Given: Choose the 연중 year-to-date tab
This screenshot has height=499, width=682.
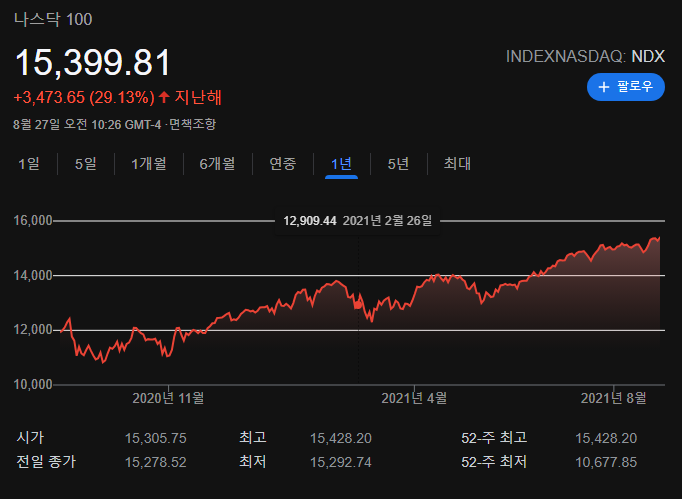Looking at the screenshot, I should [x=283, y=164].
